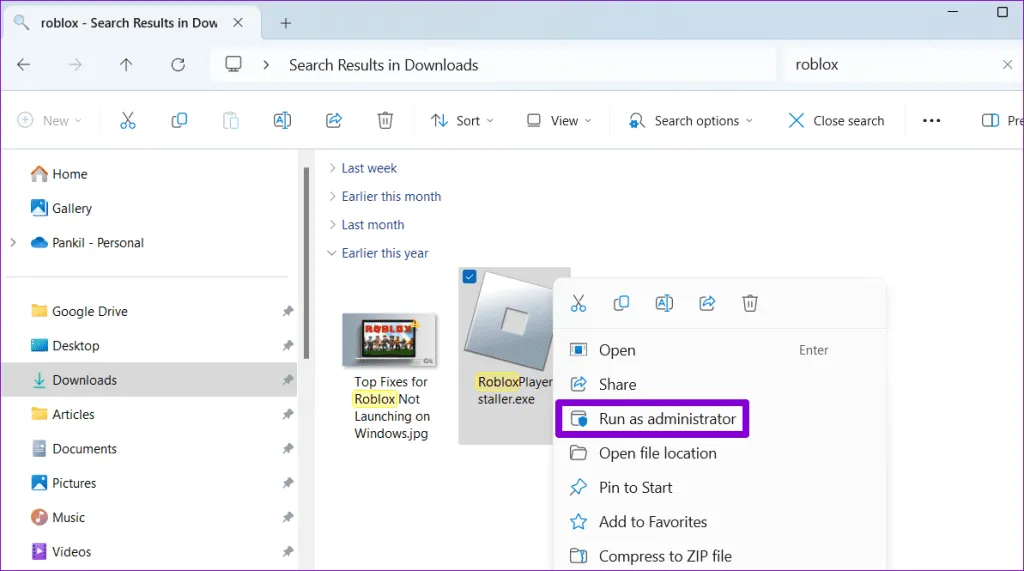1024x571 pixels.
Task: Expand the Last week group
Action: pyautogui.click(x=333, y=168)
